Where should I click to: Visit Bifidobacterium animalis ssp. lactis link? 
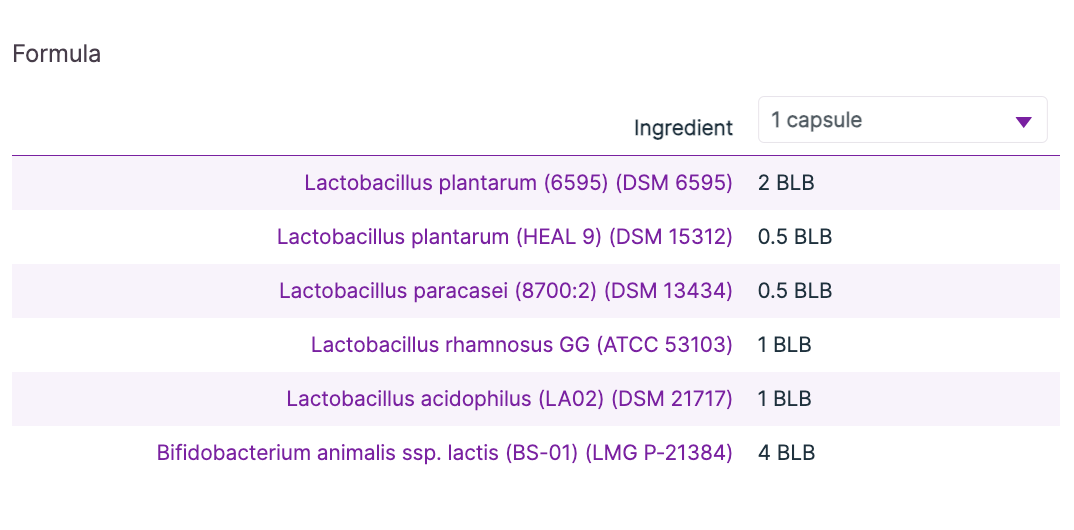click(x=444, y=453)
